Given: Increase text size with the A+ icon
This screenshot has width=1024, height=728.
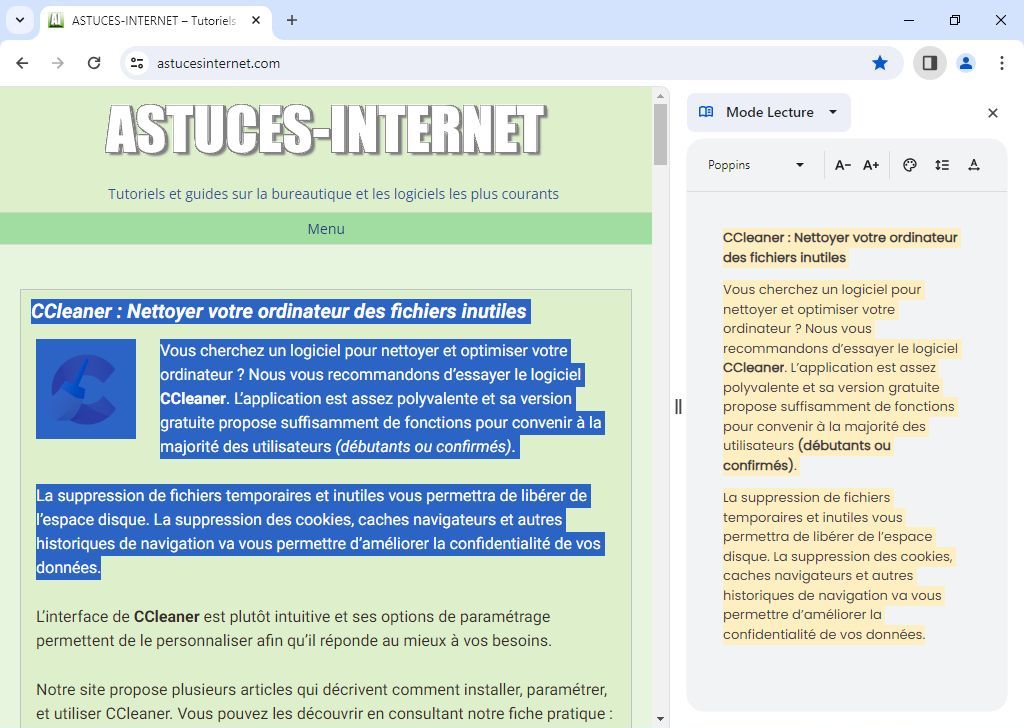Looking at the screenshot, I should pyautogui.click(x=870, y=164).
